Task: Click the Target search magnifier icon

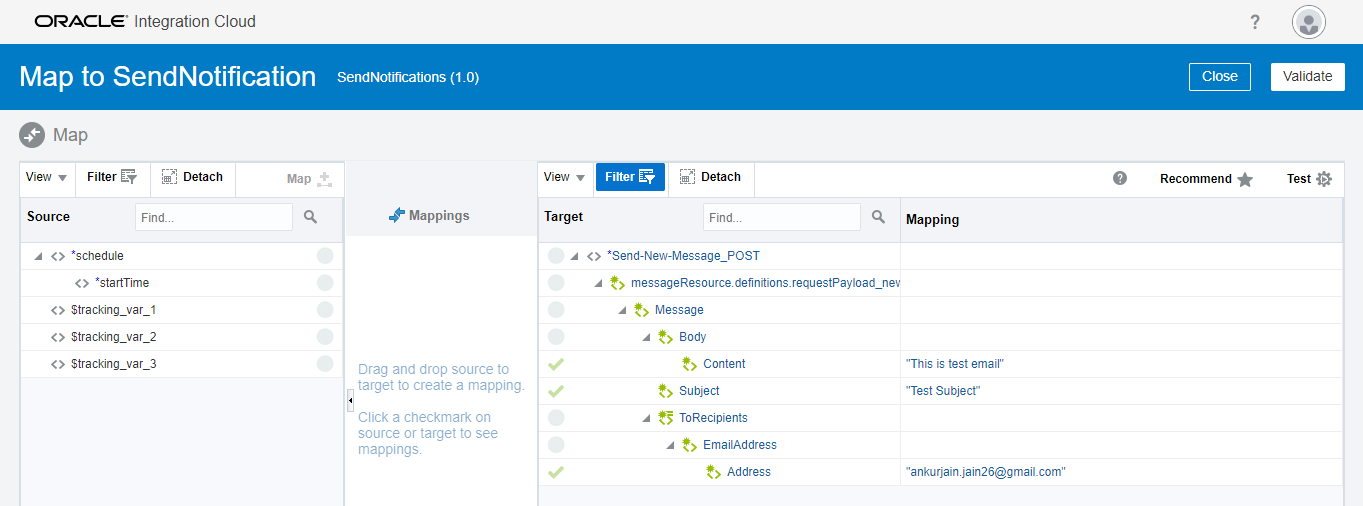Action: (878, 216)
